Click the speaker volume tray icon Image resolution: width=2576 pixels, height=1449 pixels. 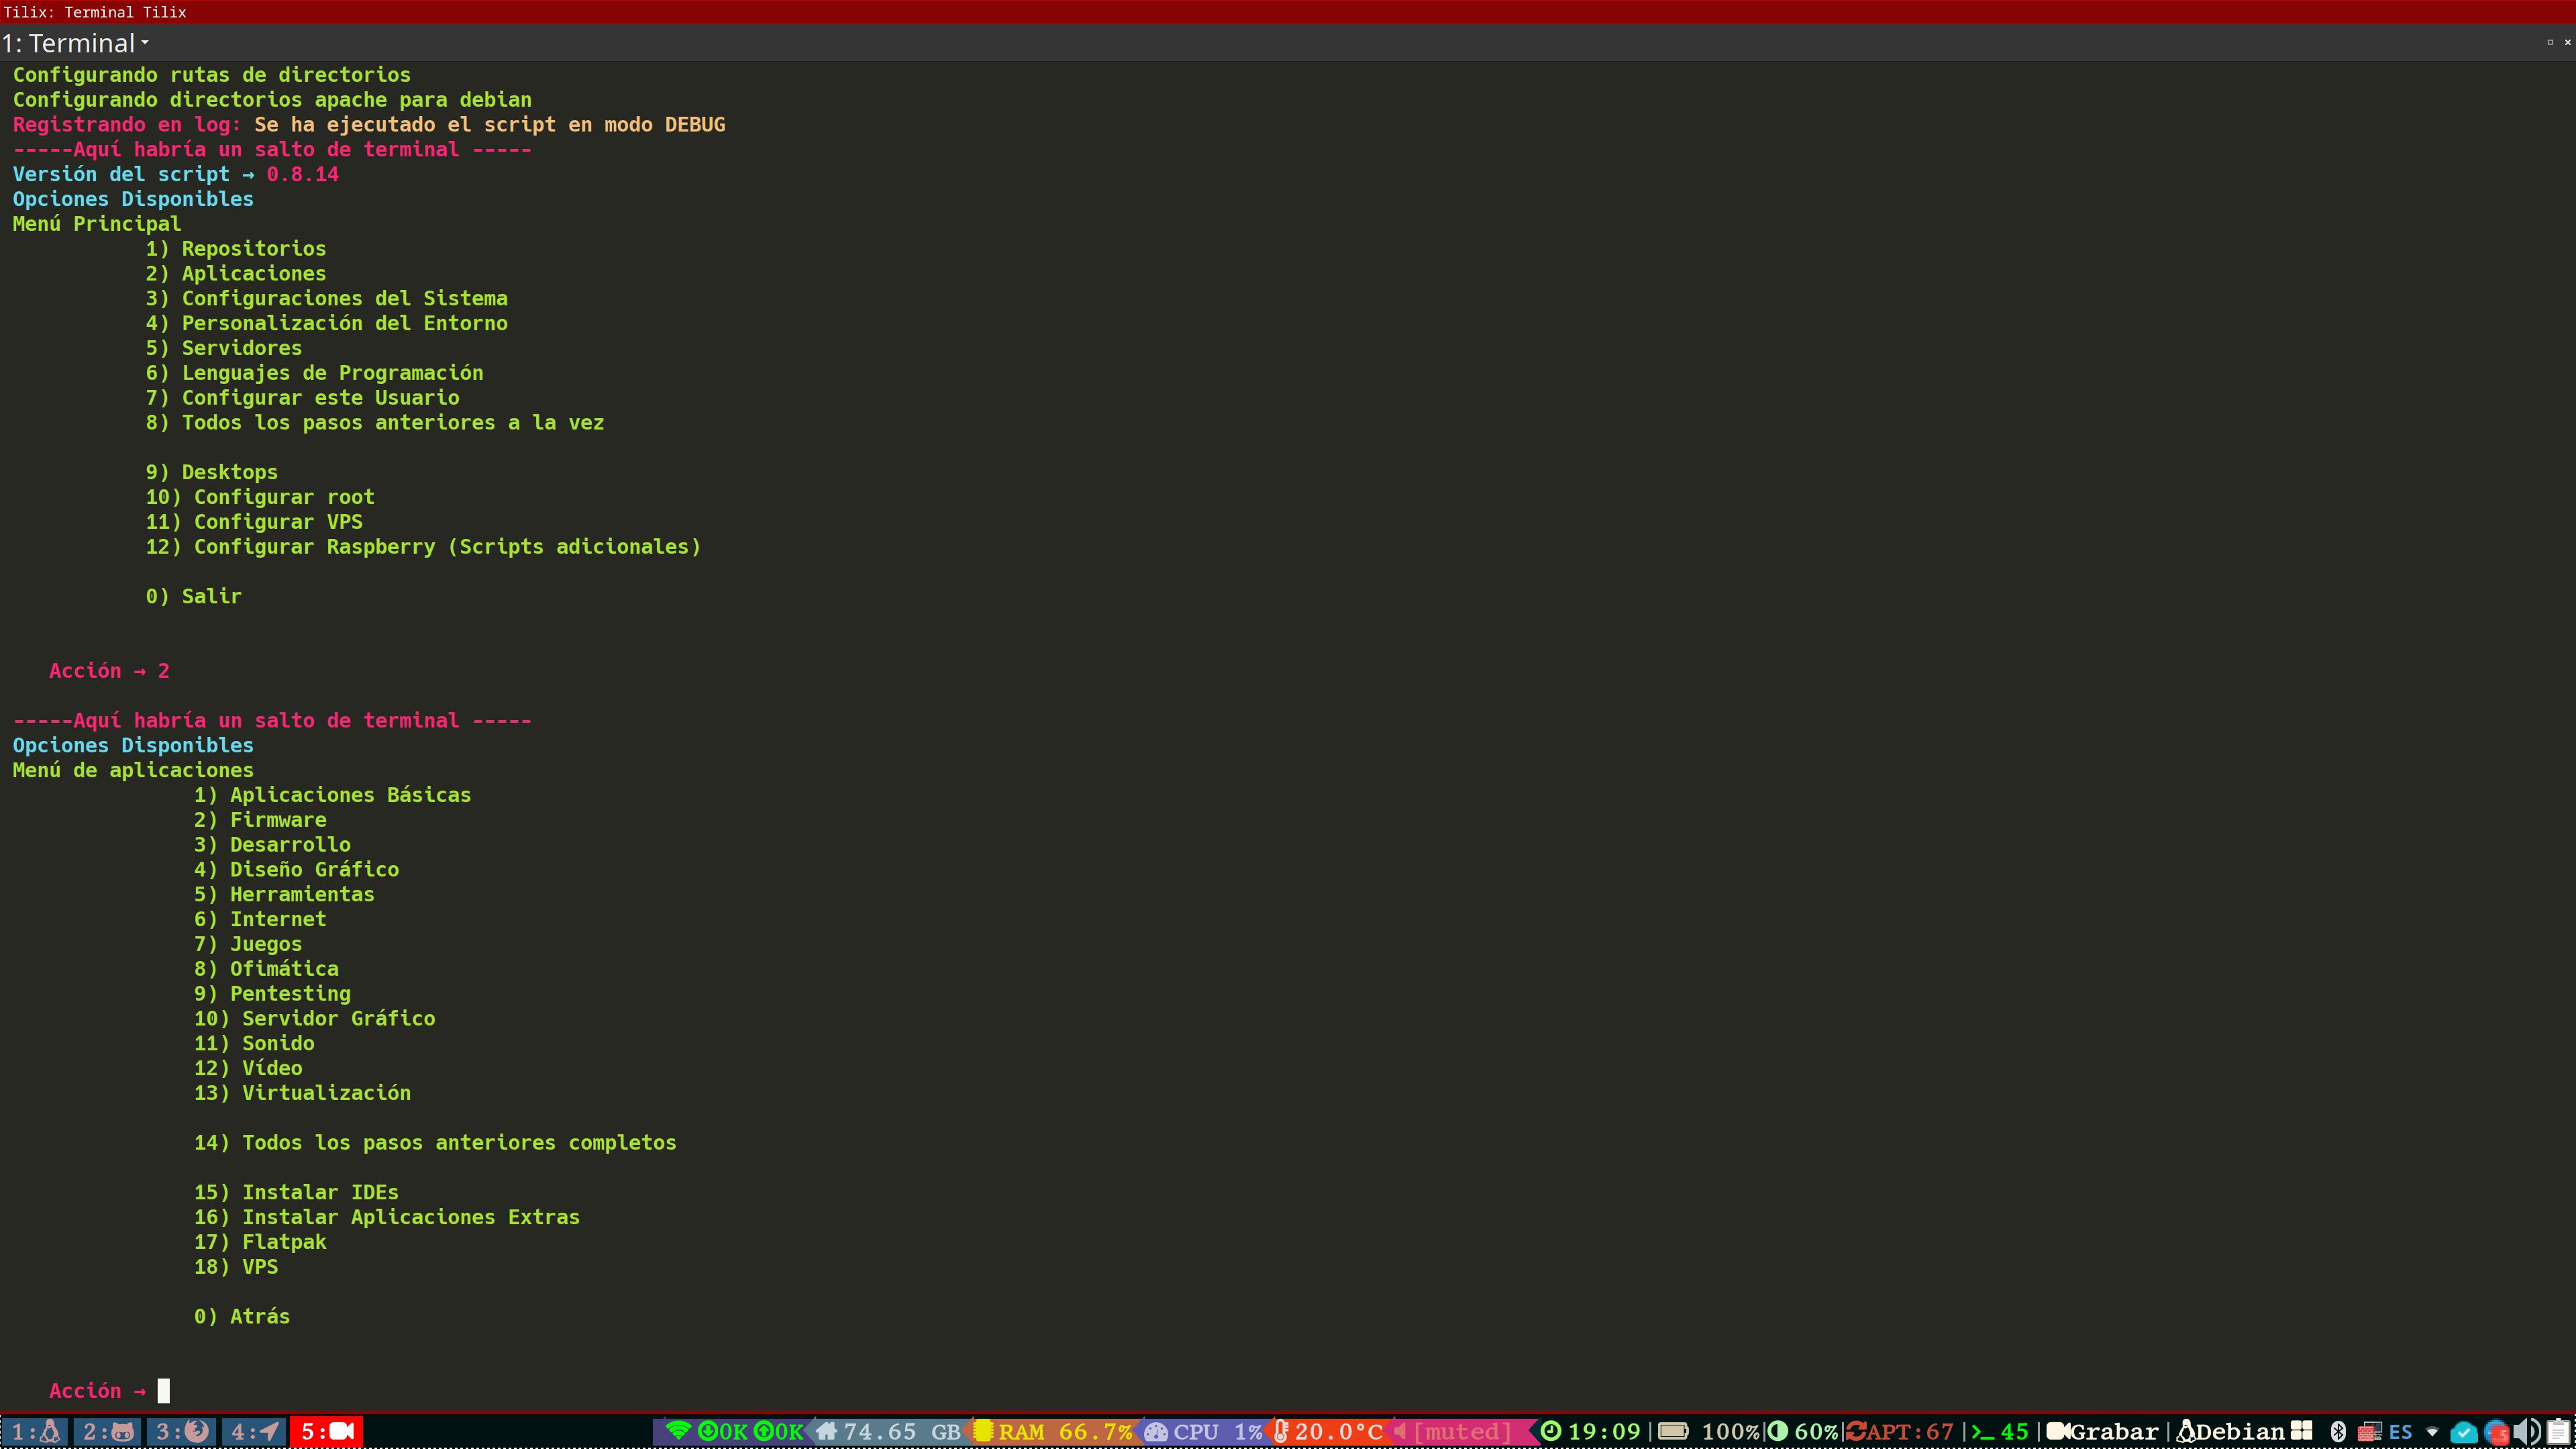[2526, 1431]
